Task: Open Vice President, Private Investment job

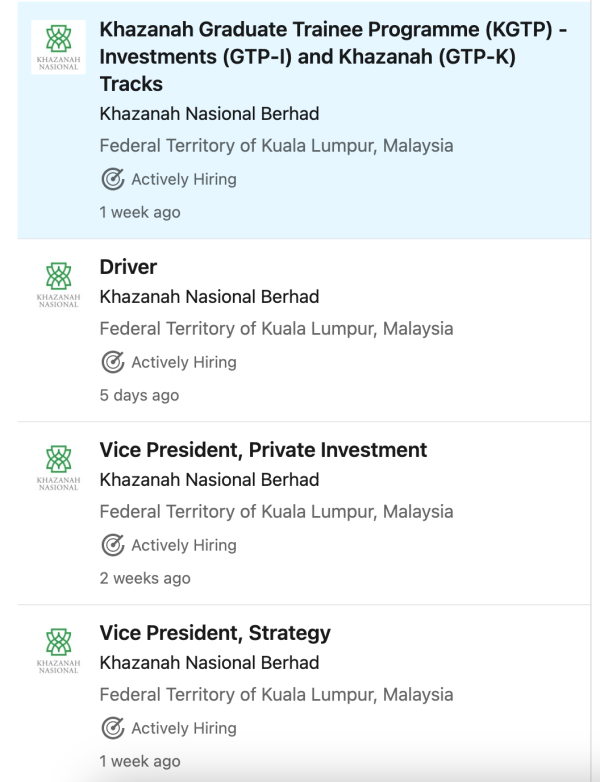Action: click(263, 450)
